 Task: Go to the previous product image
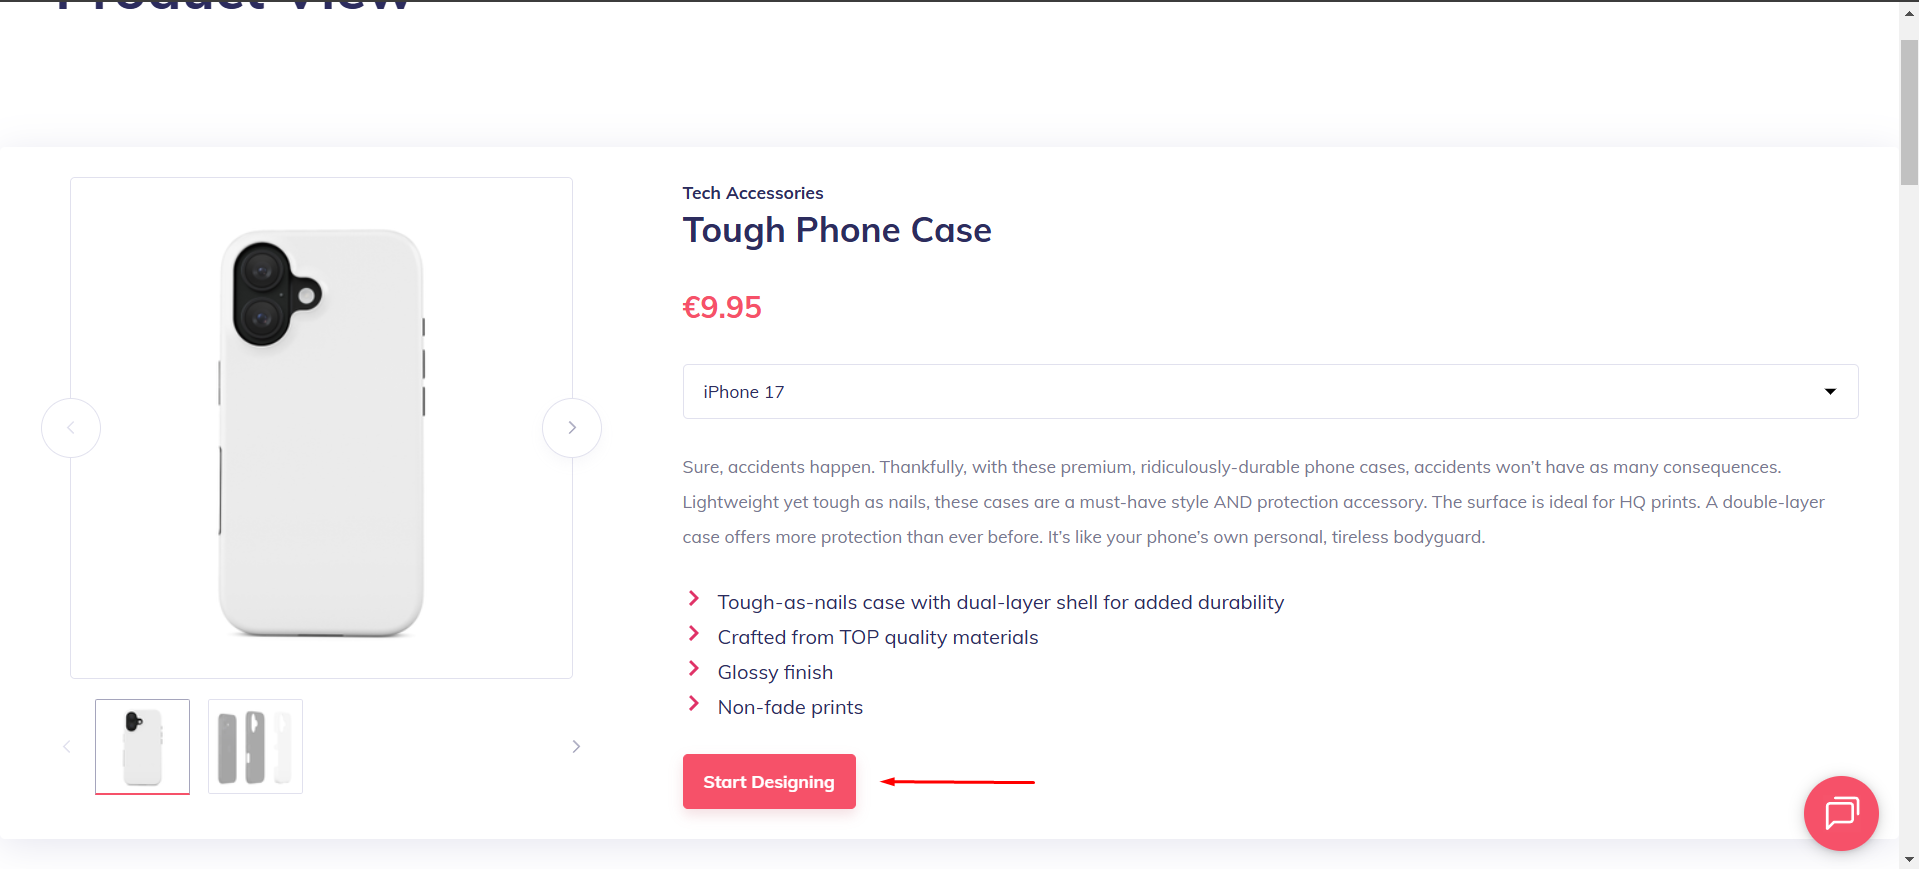71,428
